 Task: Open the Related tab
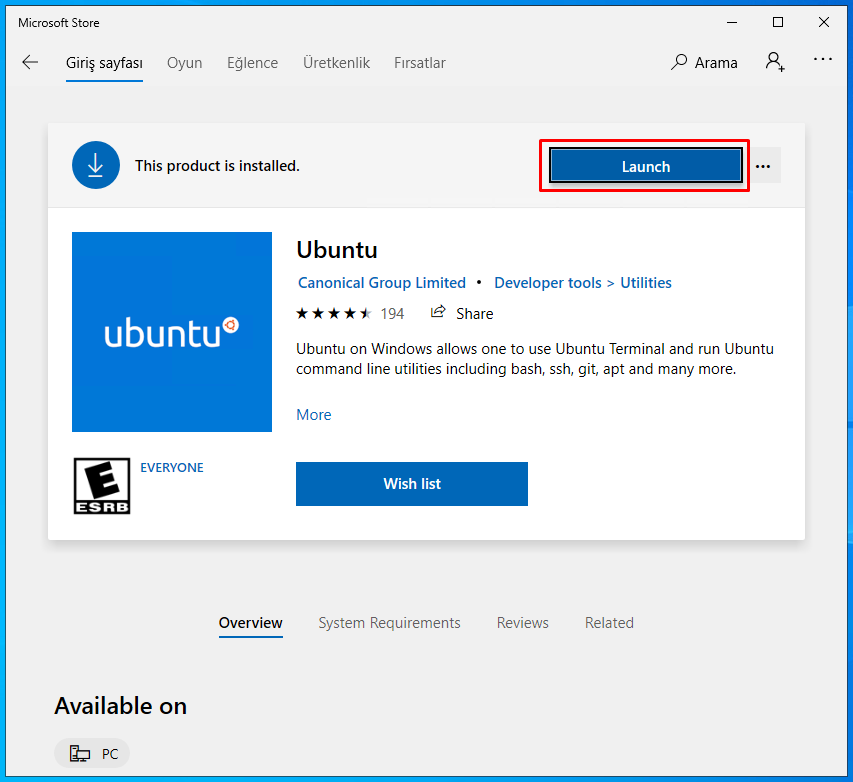(609, 623)
